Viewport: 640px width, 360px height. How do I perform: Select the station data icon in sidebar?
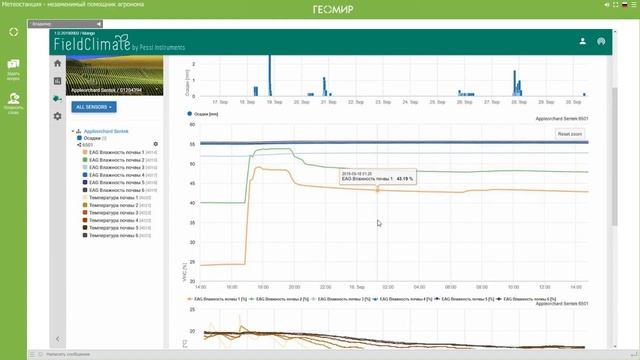pyautogui.click(x=58, y=99)
